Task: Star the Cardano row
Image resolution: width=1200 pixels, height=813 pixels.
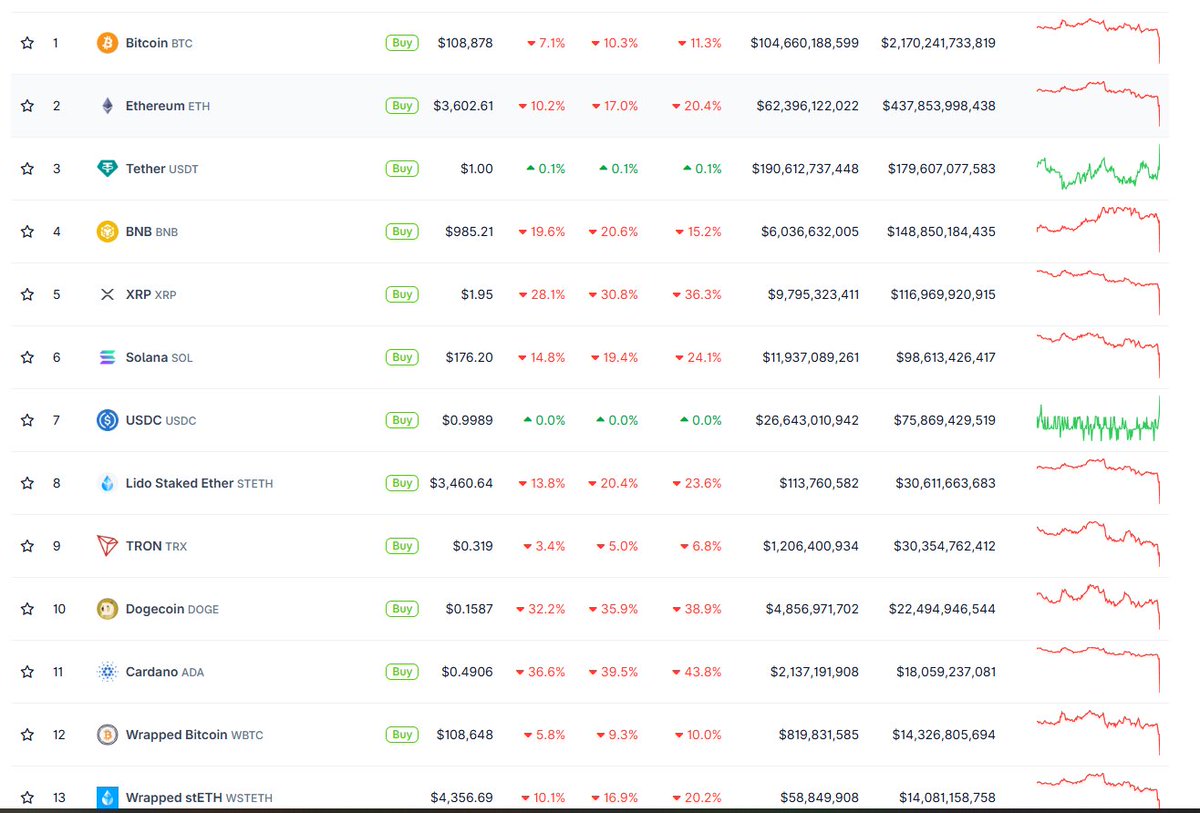Action: pyautogui.click(x=28, y=672)
